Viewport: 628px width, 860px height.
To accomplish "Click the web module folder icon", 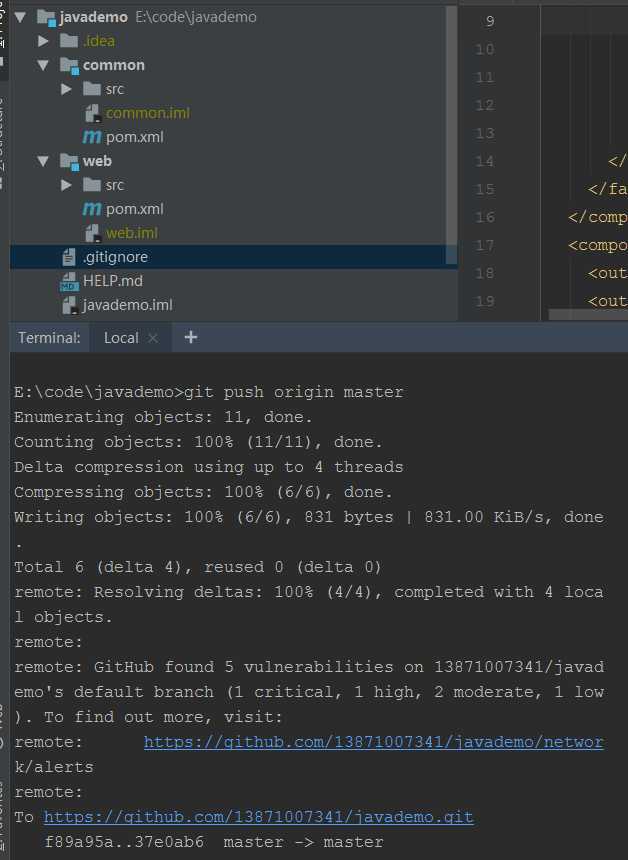I will (69, 161).
